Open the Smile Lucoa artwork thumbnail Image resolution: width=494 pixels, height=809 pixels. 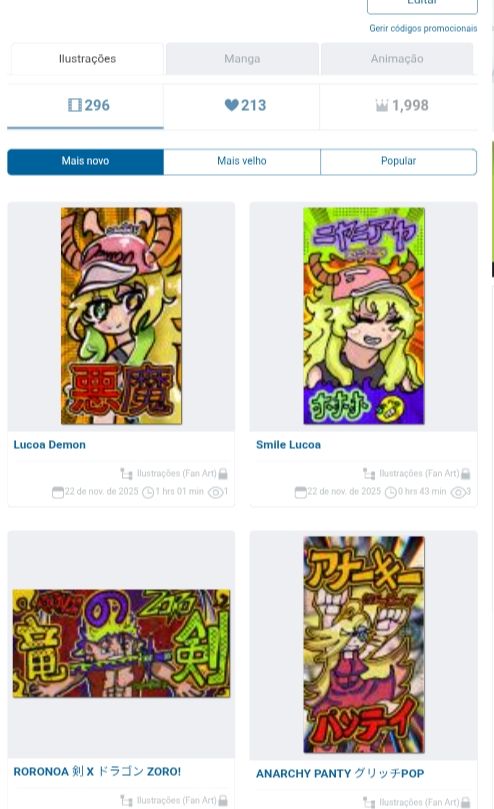[364, 316]
